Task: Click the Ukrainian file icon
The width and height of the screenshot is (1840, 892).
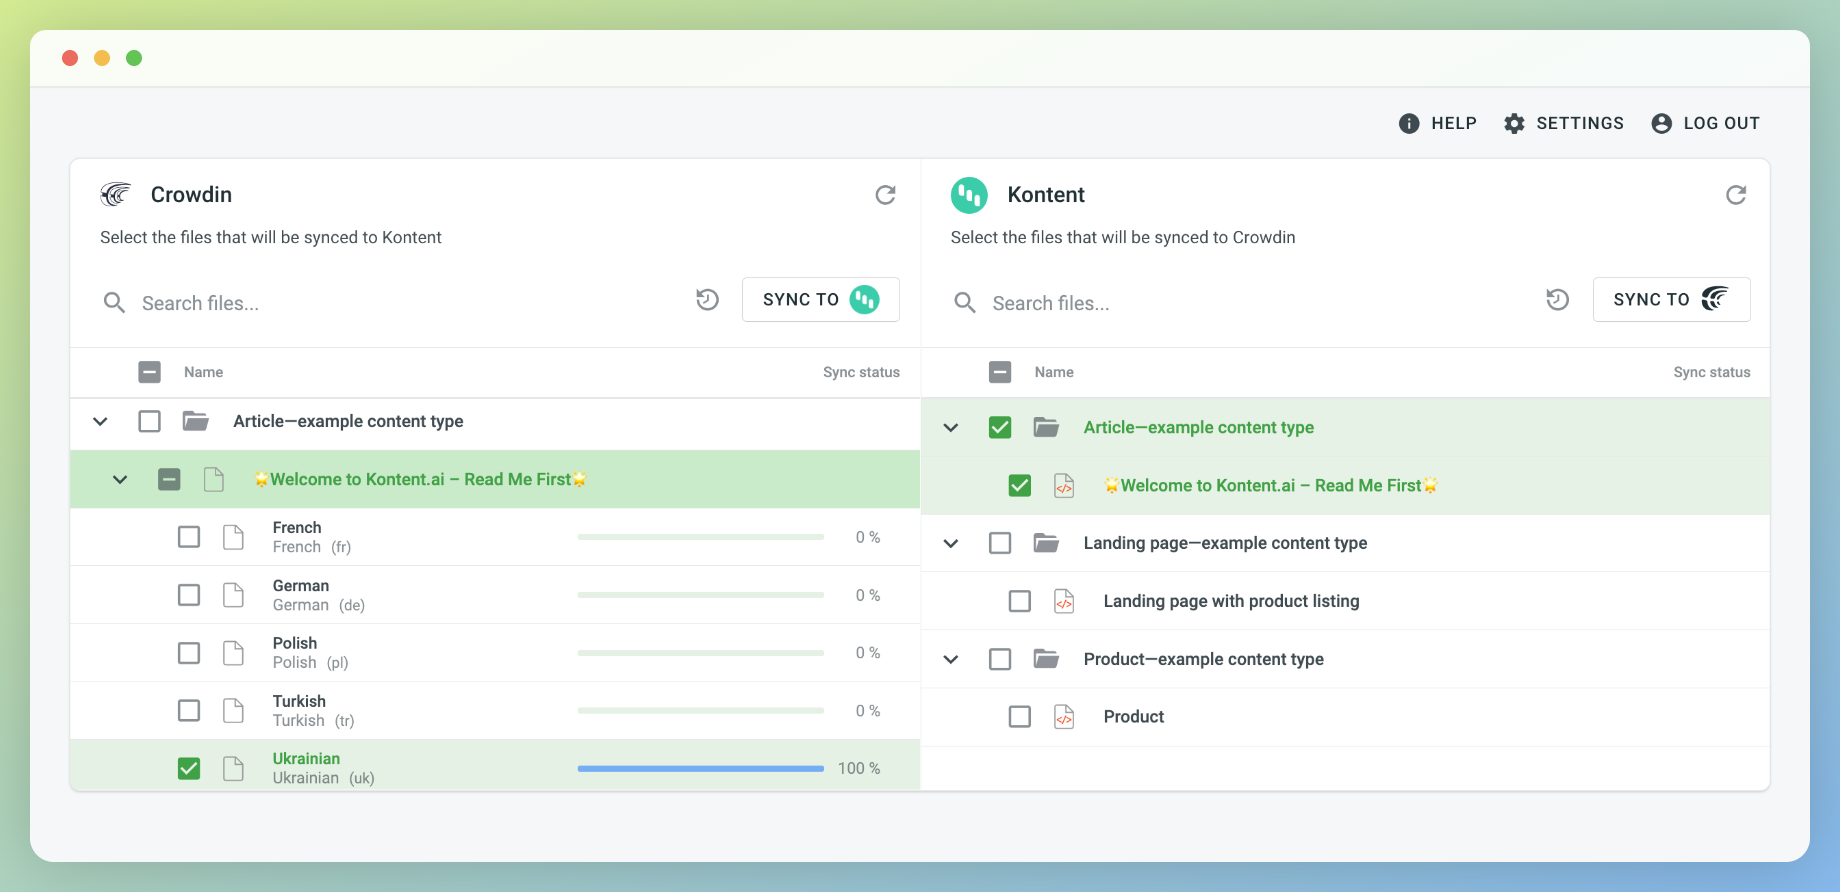Action: 233,768
